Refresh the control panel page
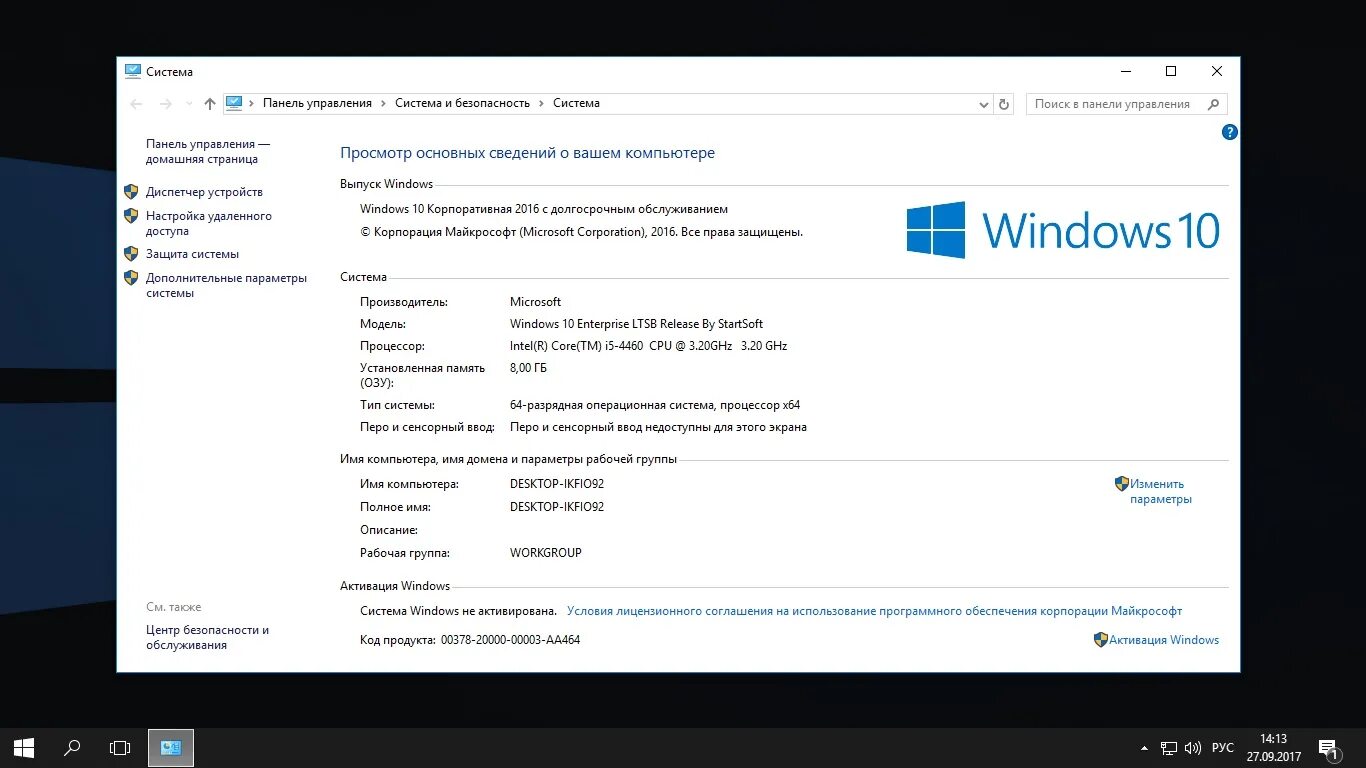Image resolution: width=1366 pixels, height=768 pixels. coord(1005,104)
